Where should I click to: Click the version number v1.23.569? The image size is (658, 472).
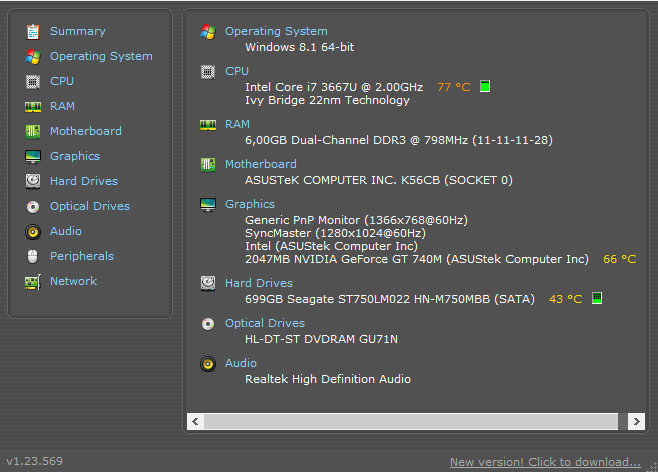point(34,461)
